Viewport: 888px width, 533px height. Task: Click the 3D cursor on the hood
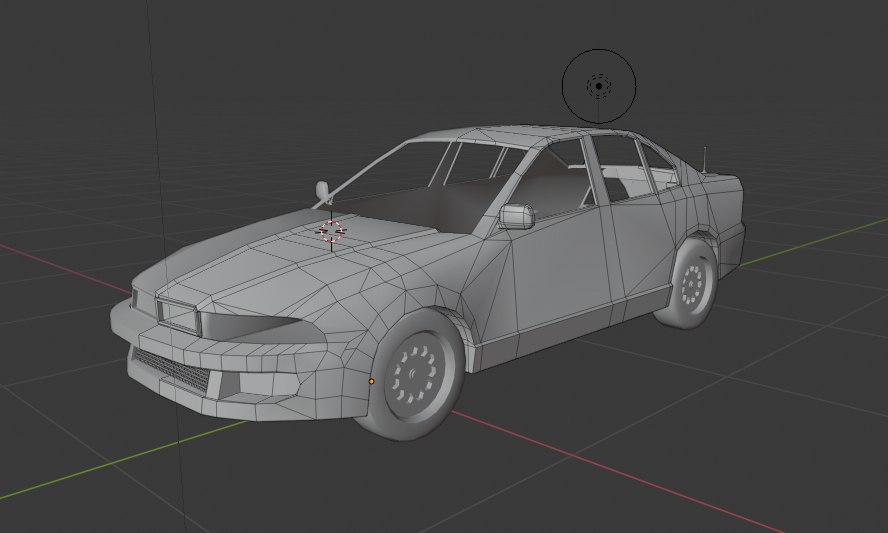click(332, 231)
